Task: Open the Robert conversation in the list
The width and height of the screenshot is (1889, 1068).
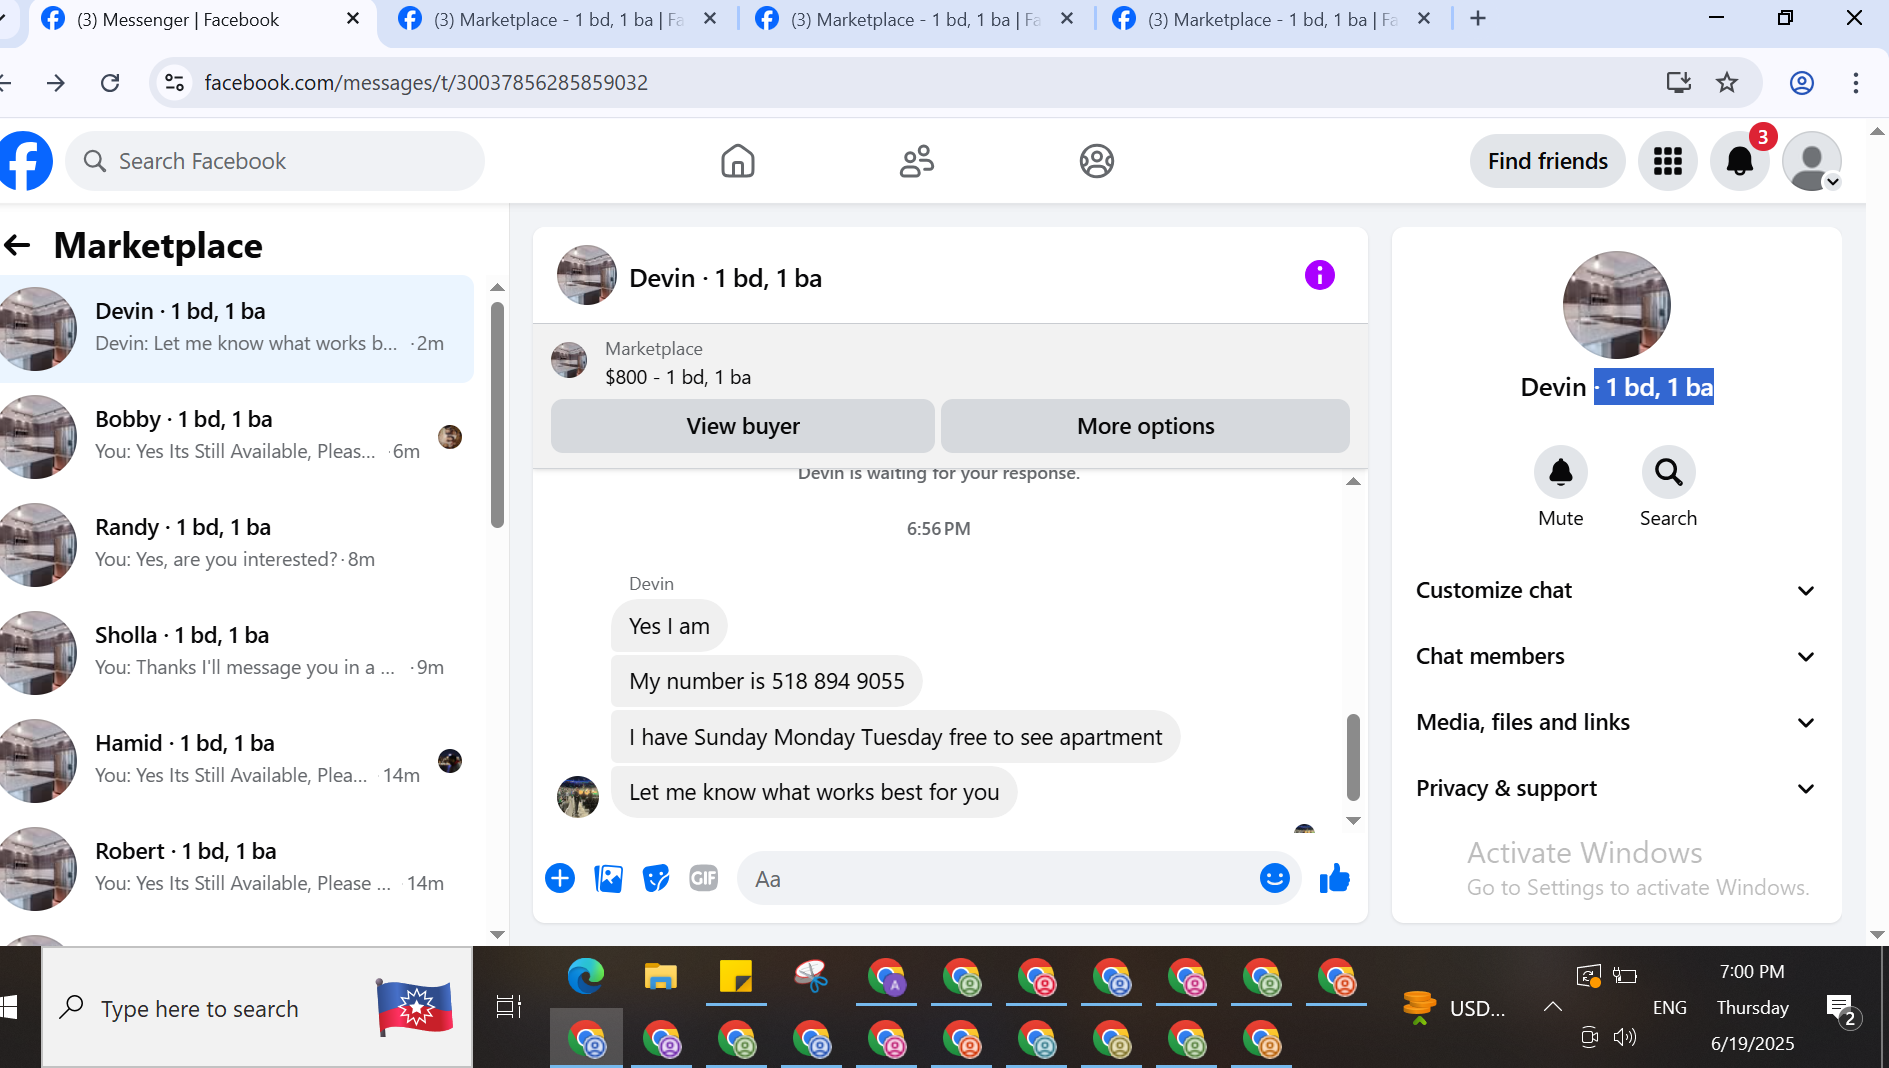Action: (x=237, y=868)
